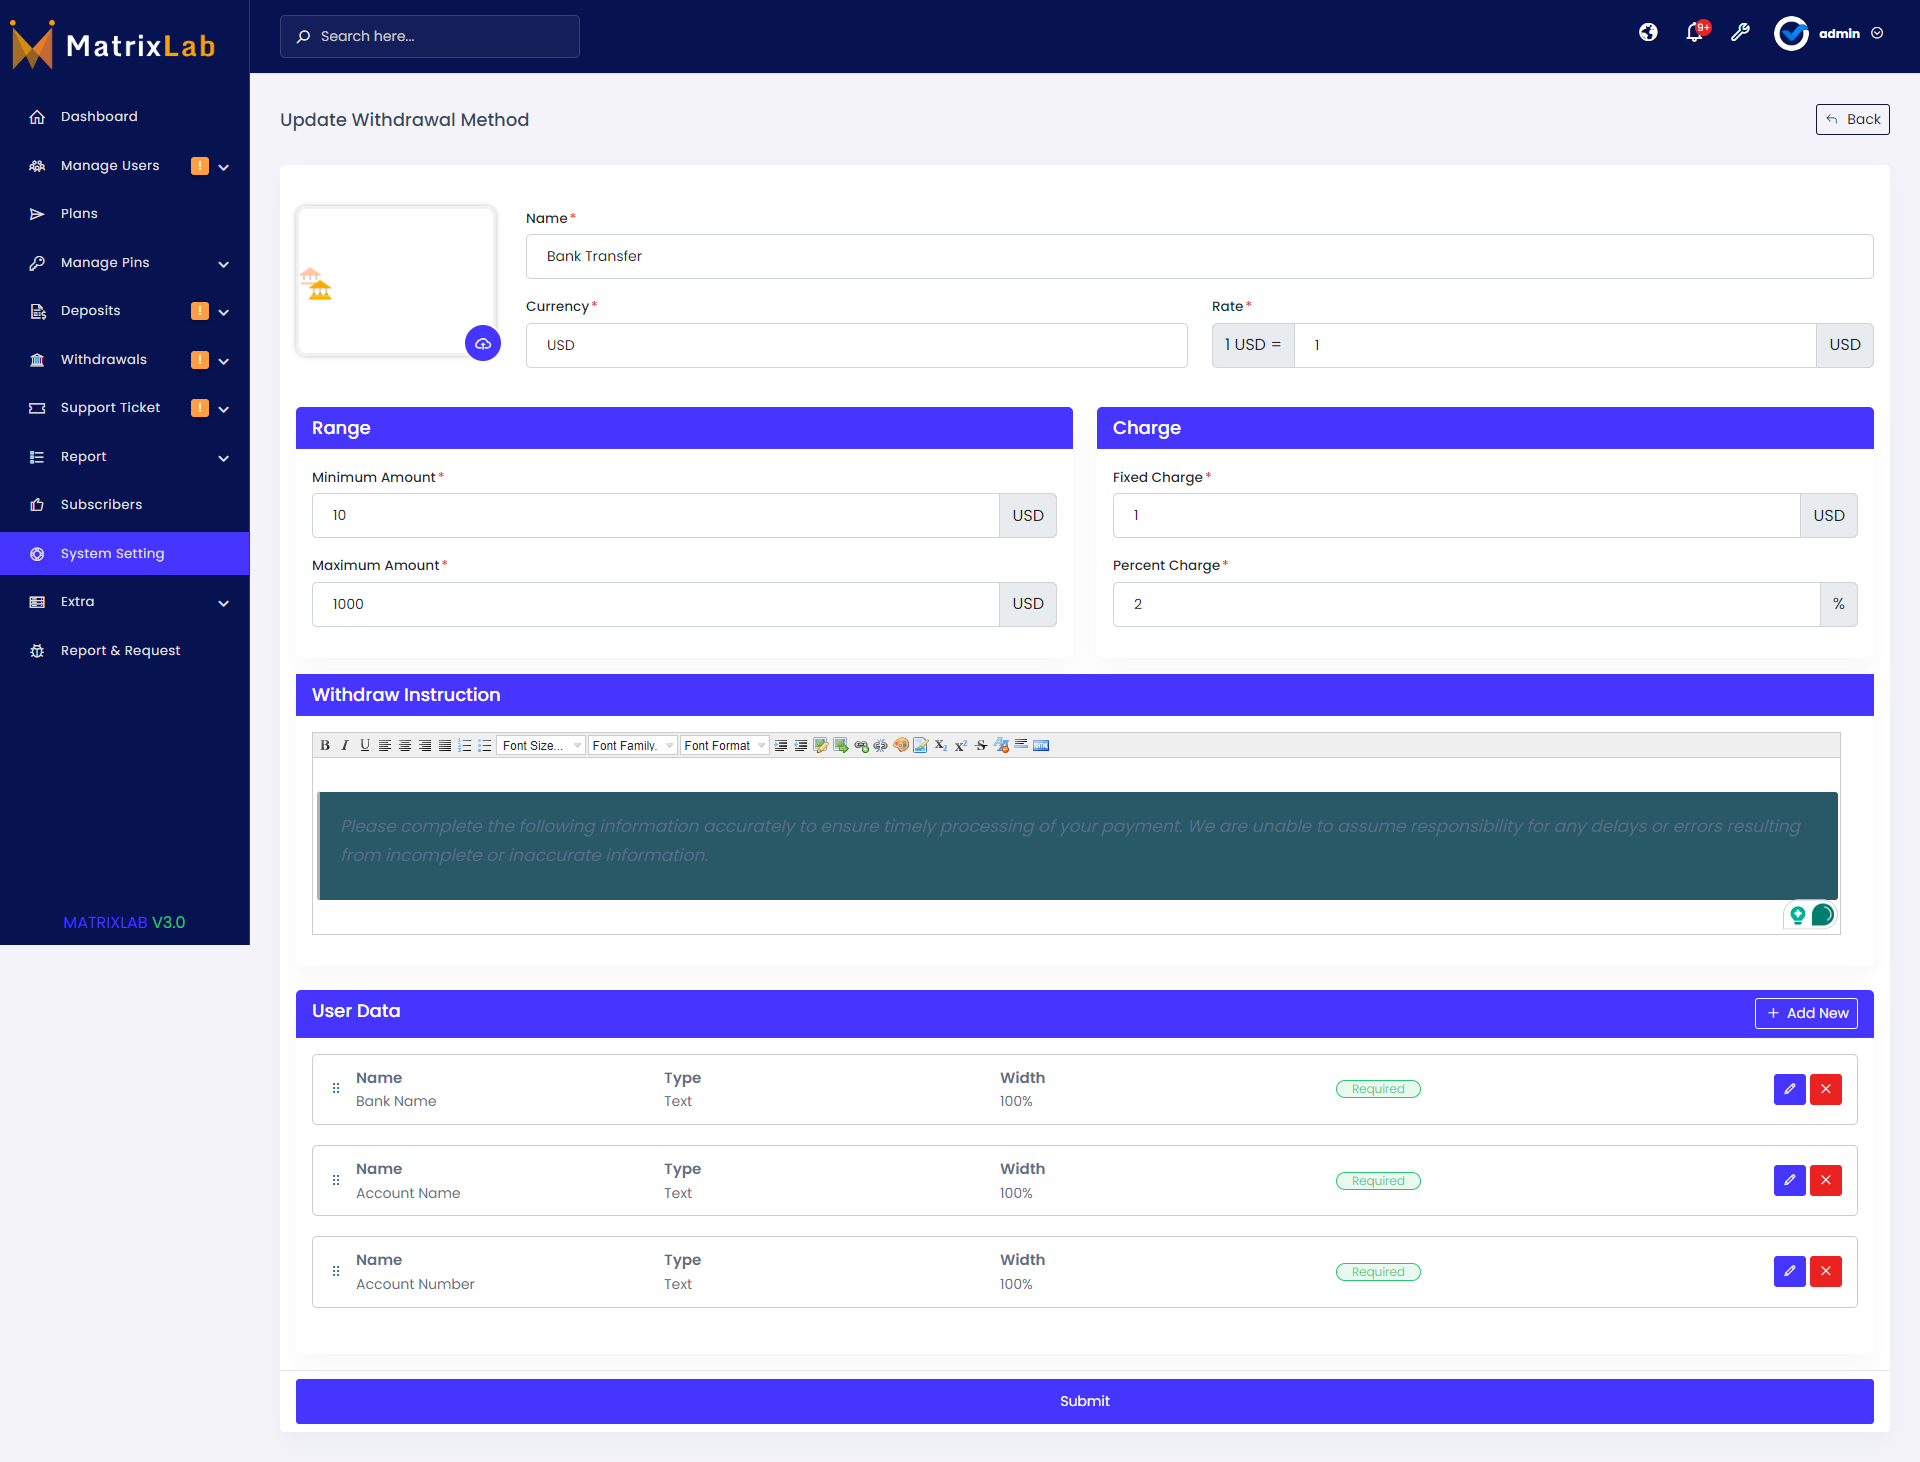
Task: Toggle Underline formatting in the editor
Action: (x=364, y=745)
